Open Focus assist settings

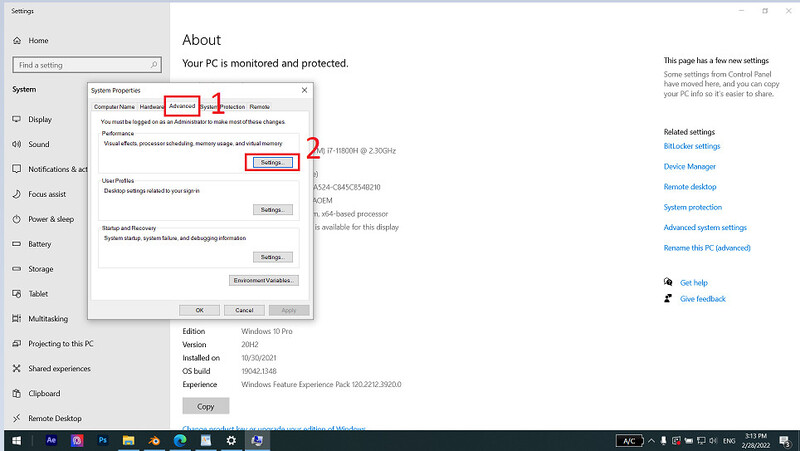coord(39,194)
